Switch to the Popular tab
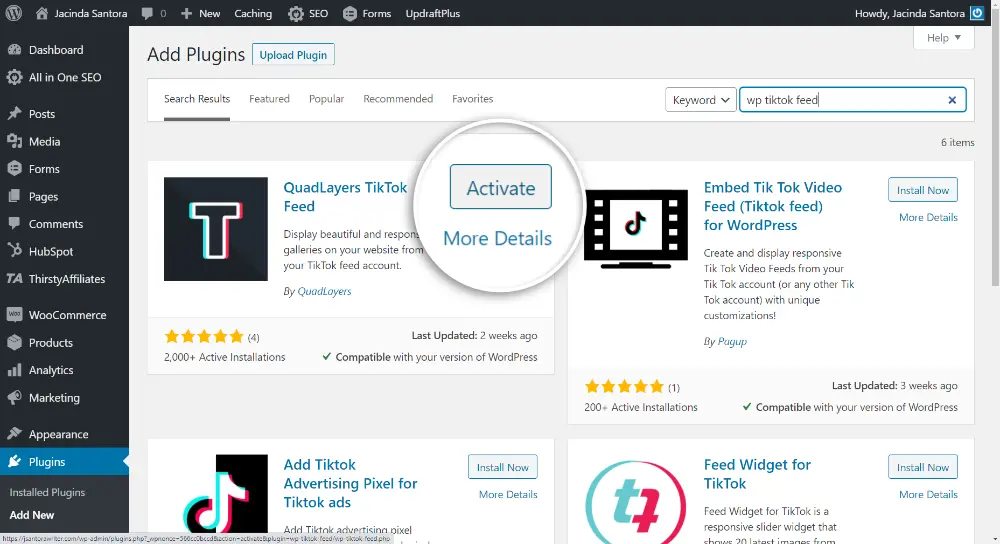Viewport: 1000px width, 544px height. coord(326,99)
